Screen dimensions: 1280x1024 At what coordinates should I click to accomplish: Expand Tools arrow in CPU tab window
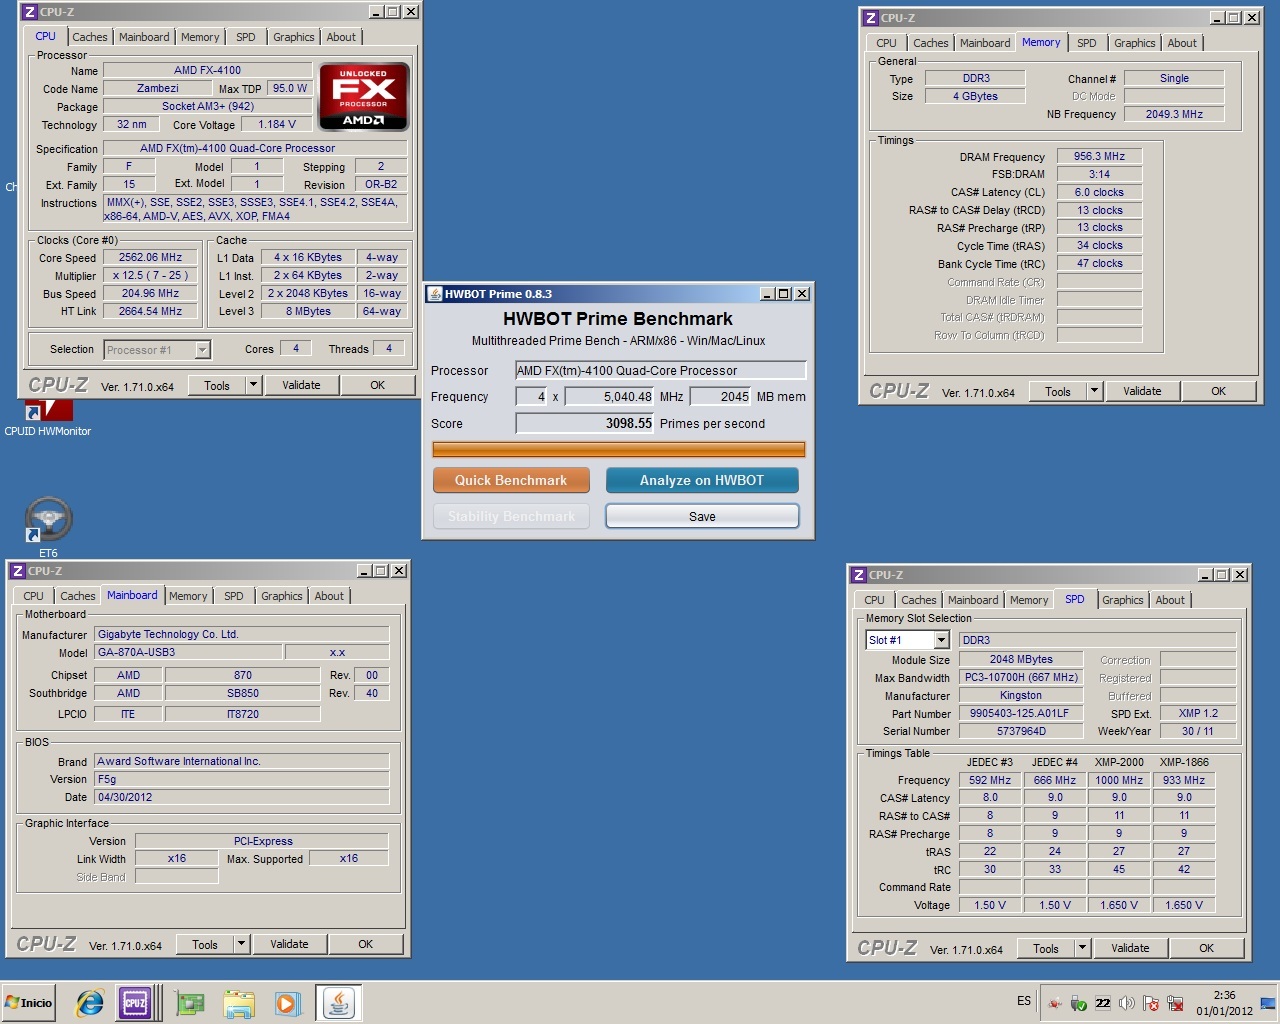(x=253, y=385)
